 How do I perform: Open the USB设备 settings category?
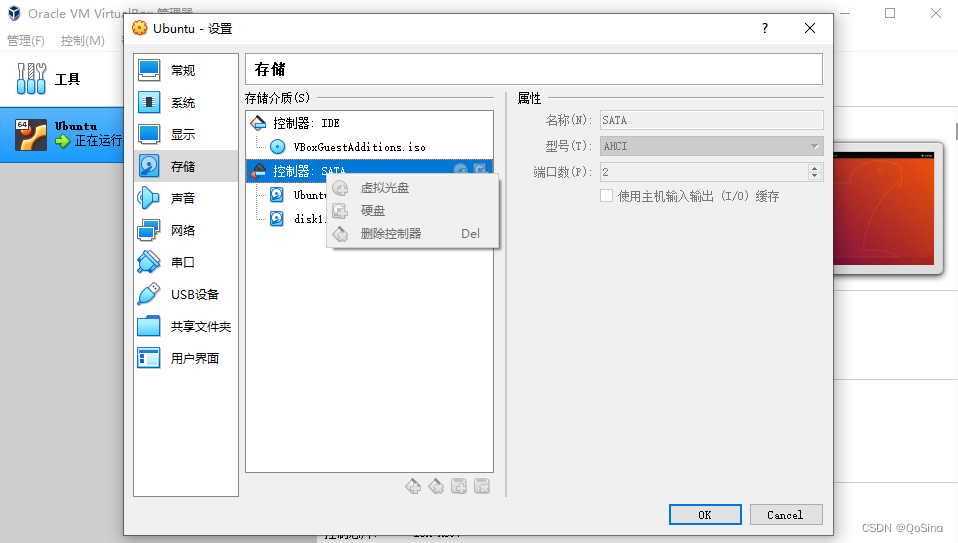pos(186,294)
